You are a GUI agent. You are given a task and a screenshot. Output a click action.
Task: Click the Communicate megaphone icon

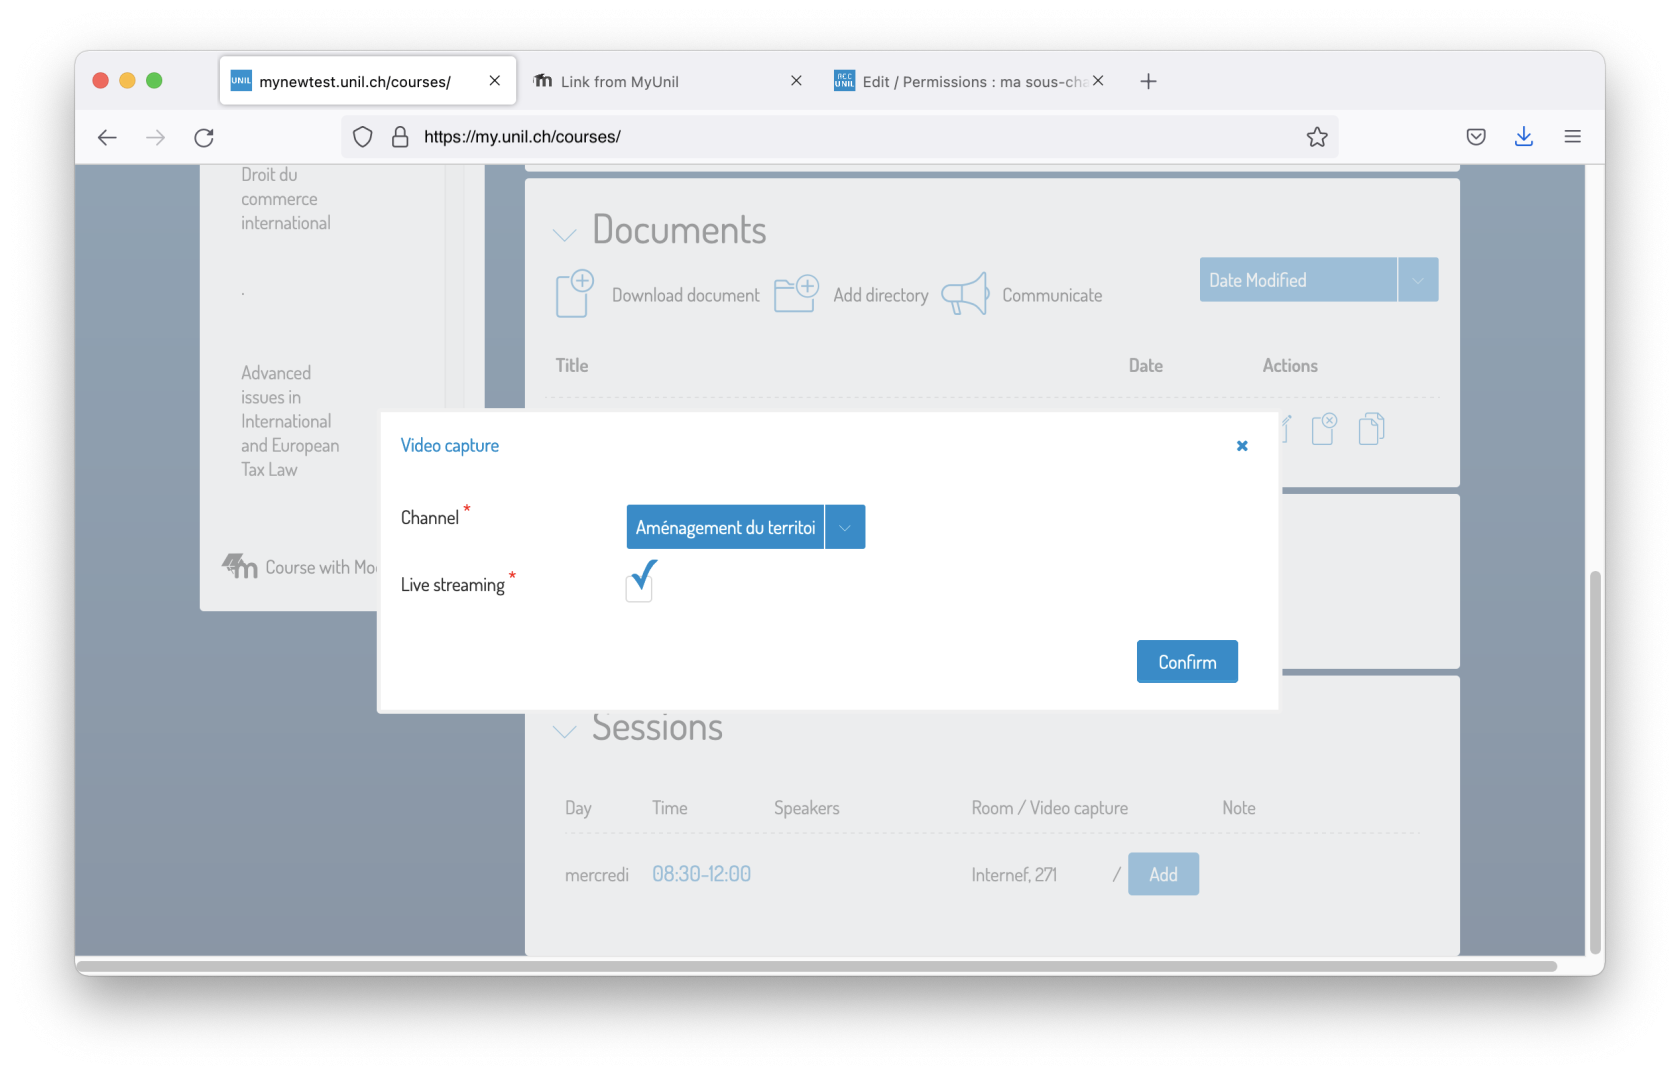965,294
